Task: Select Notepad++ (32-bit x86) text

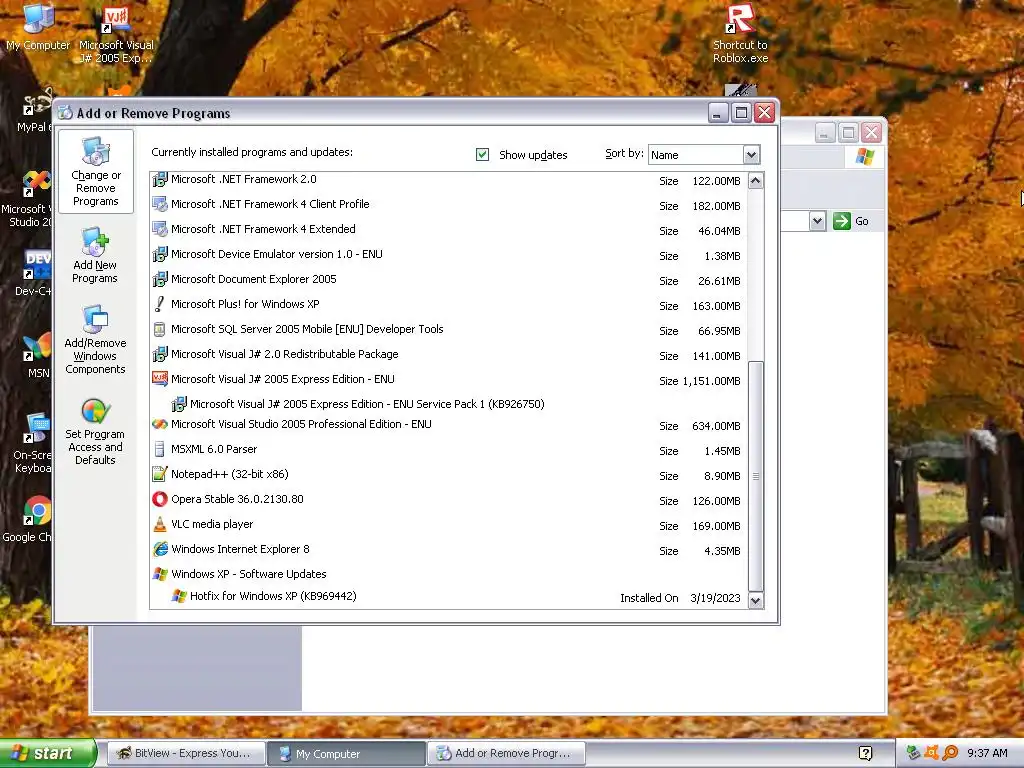Action: [230, 474]
